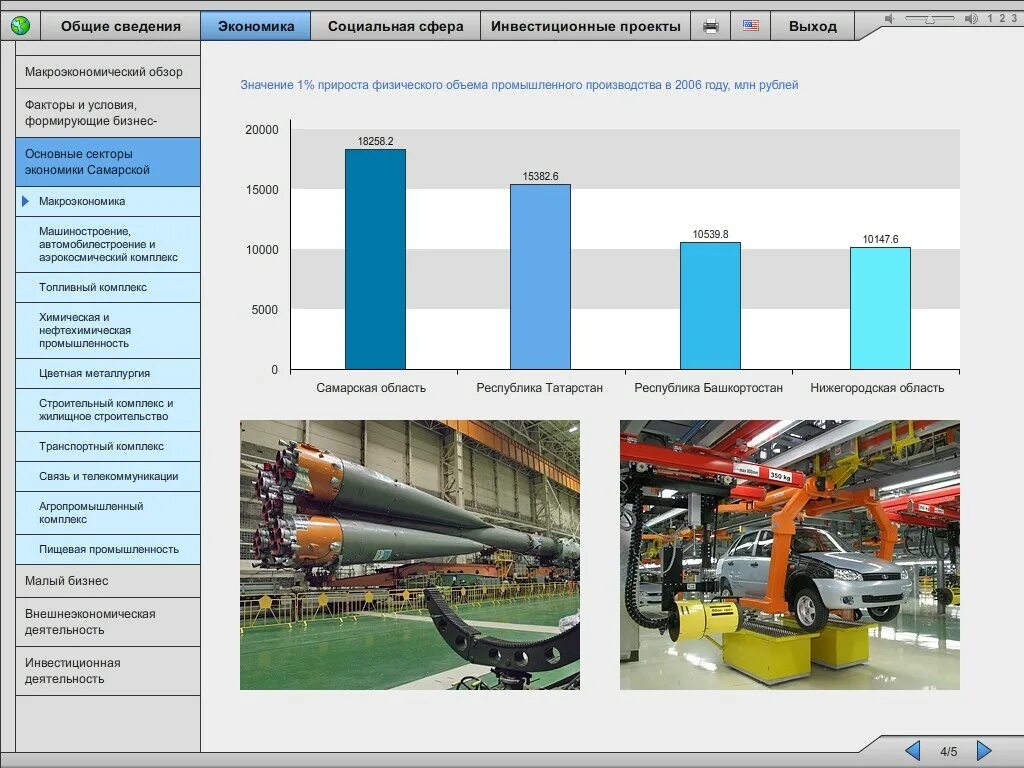Open Машиностроение, автомобилестроение и аэрокосмический комплекс
The width and height of the screenshot is (1024, 768).
pyautogui.click(x=108, y=244)
